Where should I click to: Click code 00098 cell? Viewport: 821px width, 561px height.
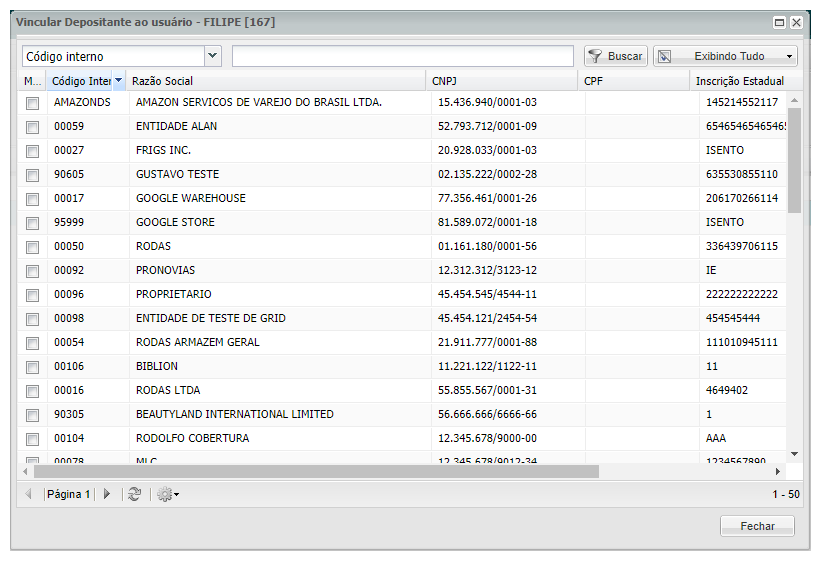click(69, 318)
